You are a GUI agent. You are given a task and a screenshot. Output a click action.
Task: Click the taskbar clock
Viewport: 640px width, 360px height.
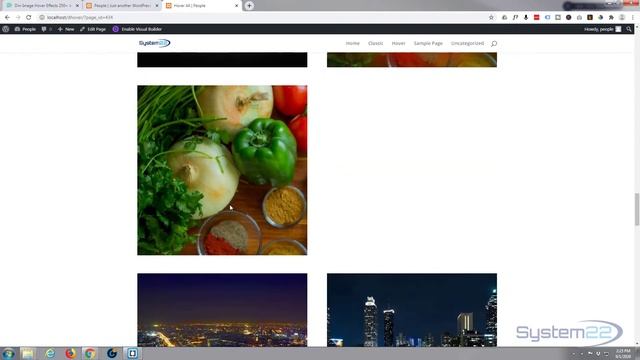click(623, 353)
